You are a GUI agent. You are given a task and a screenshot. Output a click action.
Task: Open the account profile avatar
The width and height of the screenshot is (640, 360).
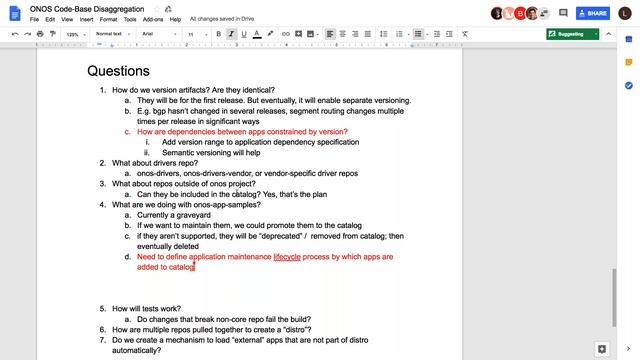coord(624,13)
